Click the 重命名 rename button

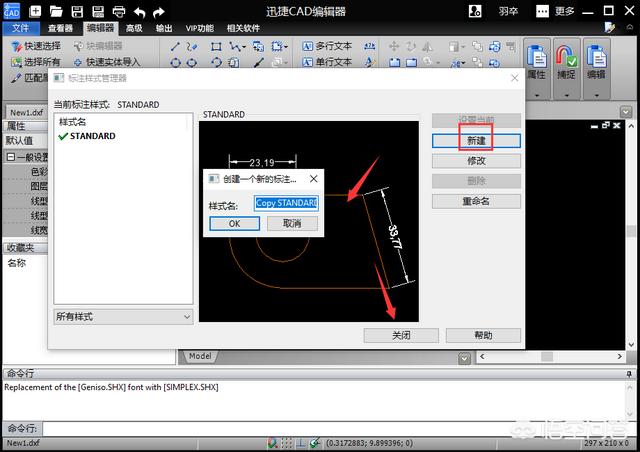point(476,201)
